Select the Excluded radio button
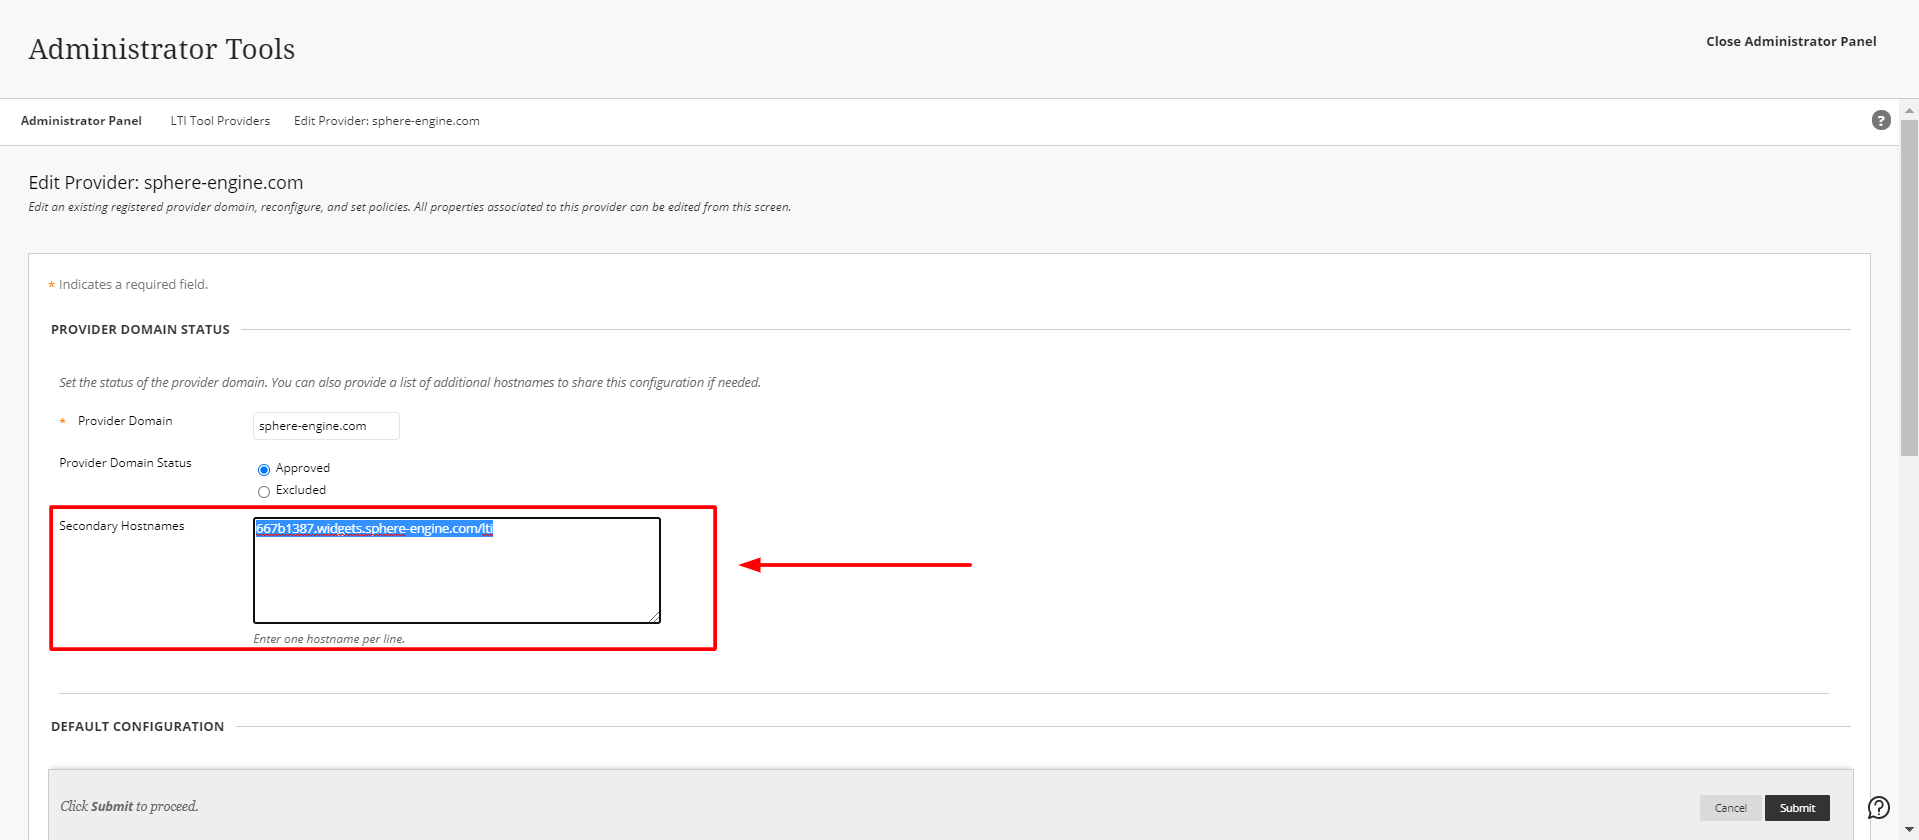The height and width of the screenshot is (840, 1919). (264, 491)
